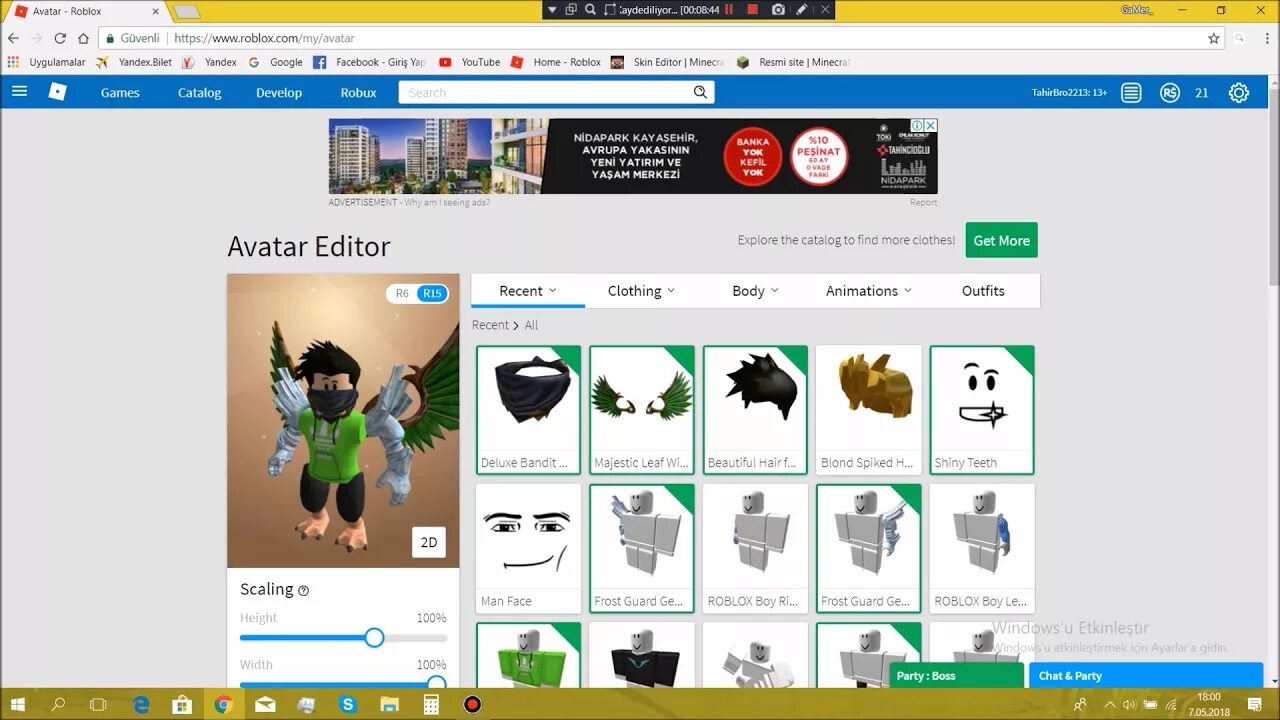
Task: Switch avatar to R6 rig
Action: (x=402, y=293)
